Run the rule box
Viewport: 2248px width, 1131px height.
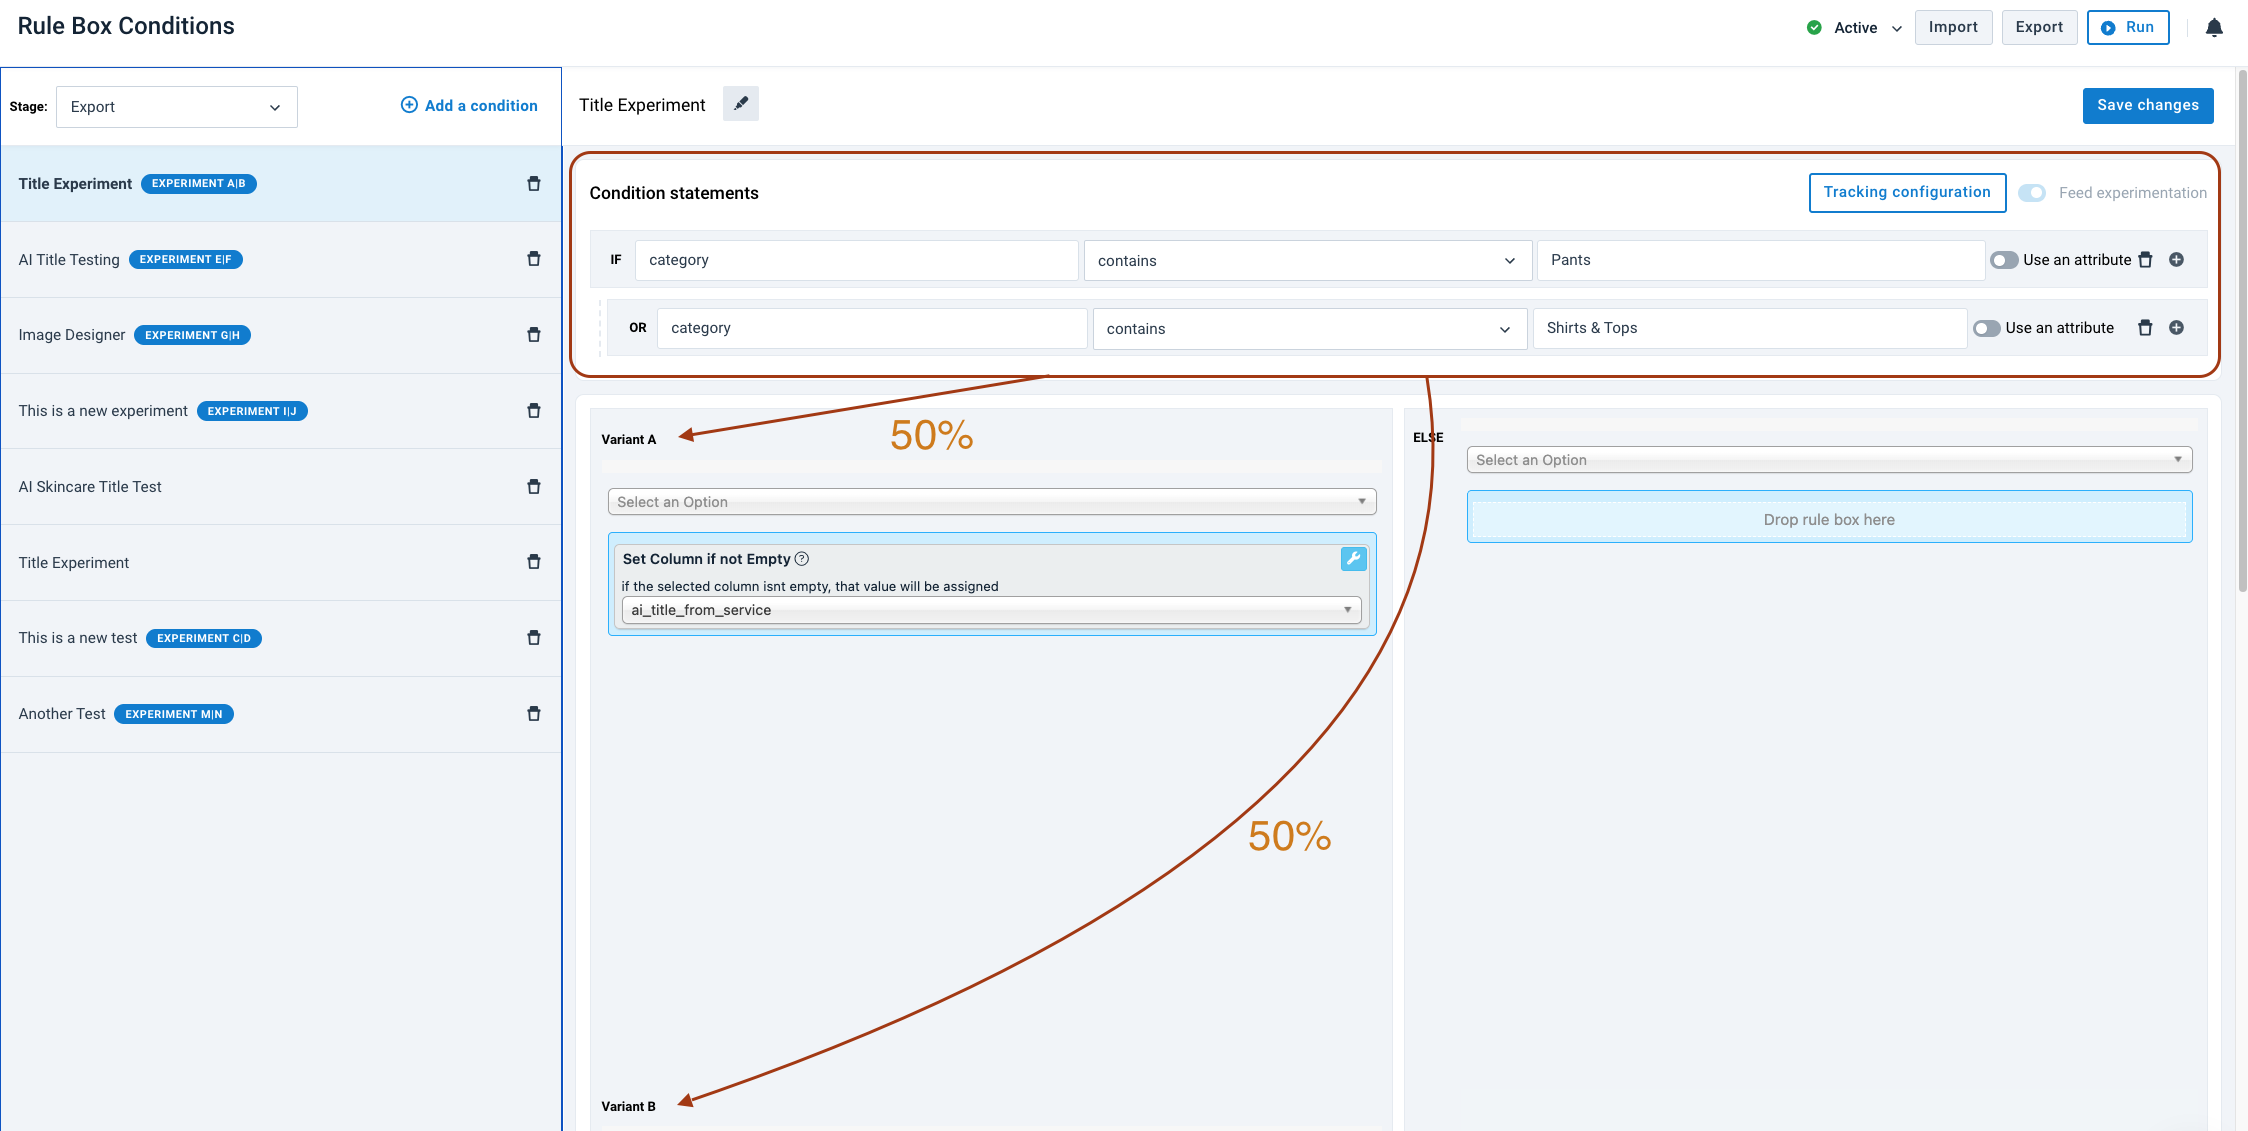(x=2128, y=28)
